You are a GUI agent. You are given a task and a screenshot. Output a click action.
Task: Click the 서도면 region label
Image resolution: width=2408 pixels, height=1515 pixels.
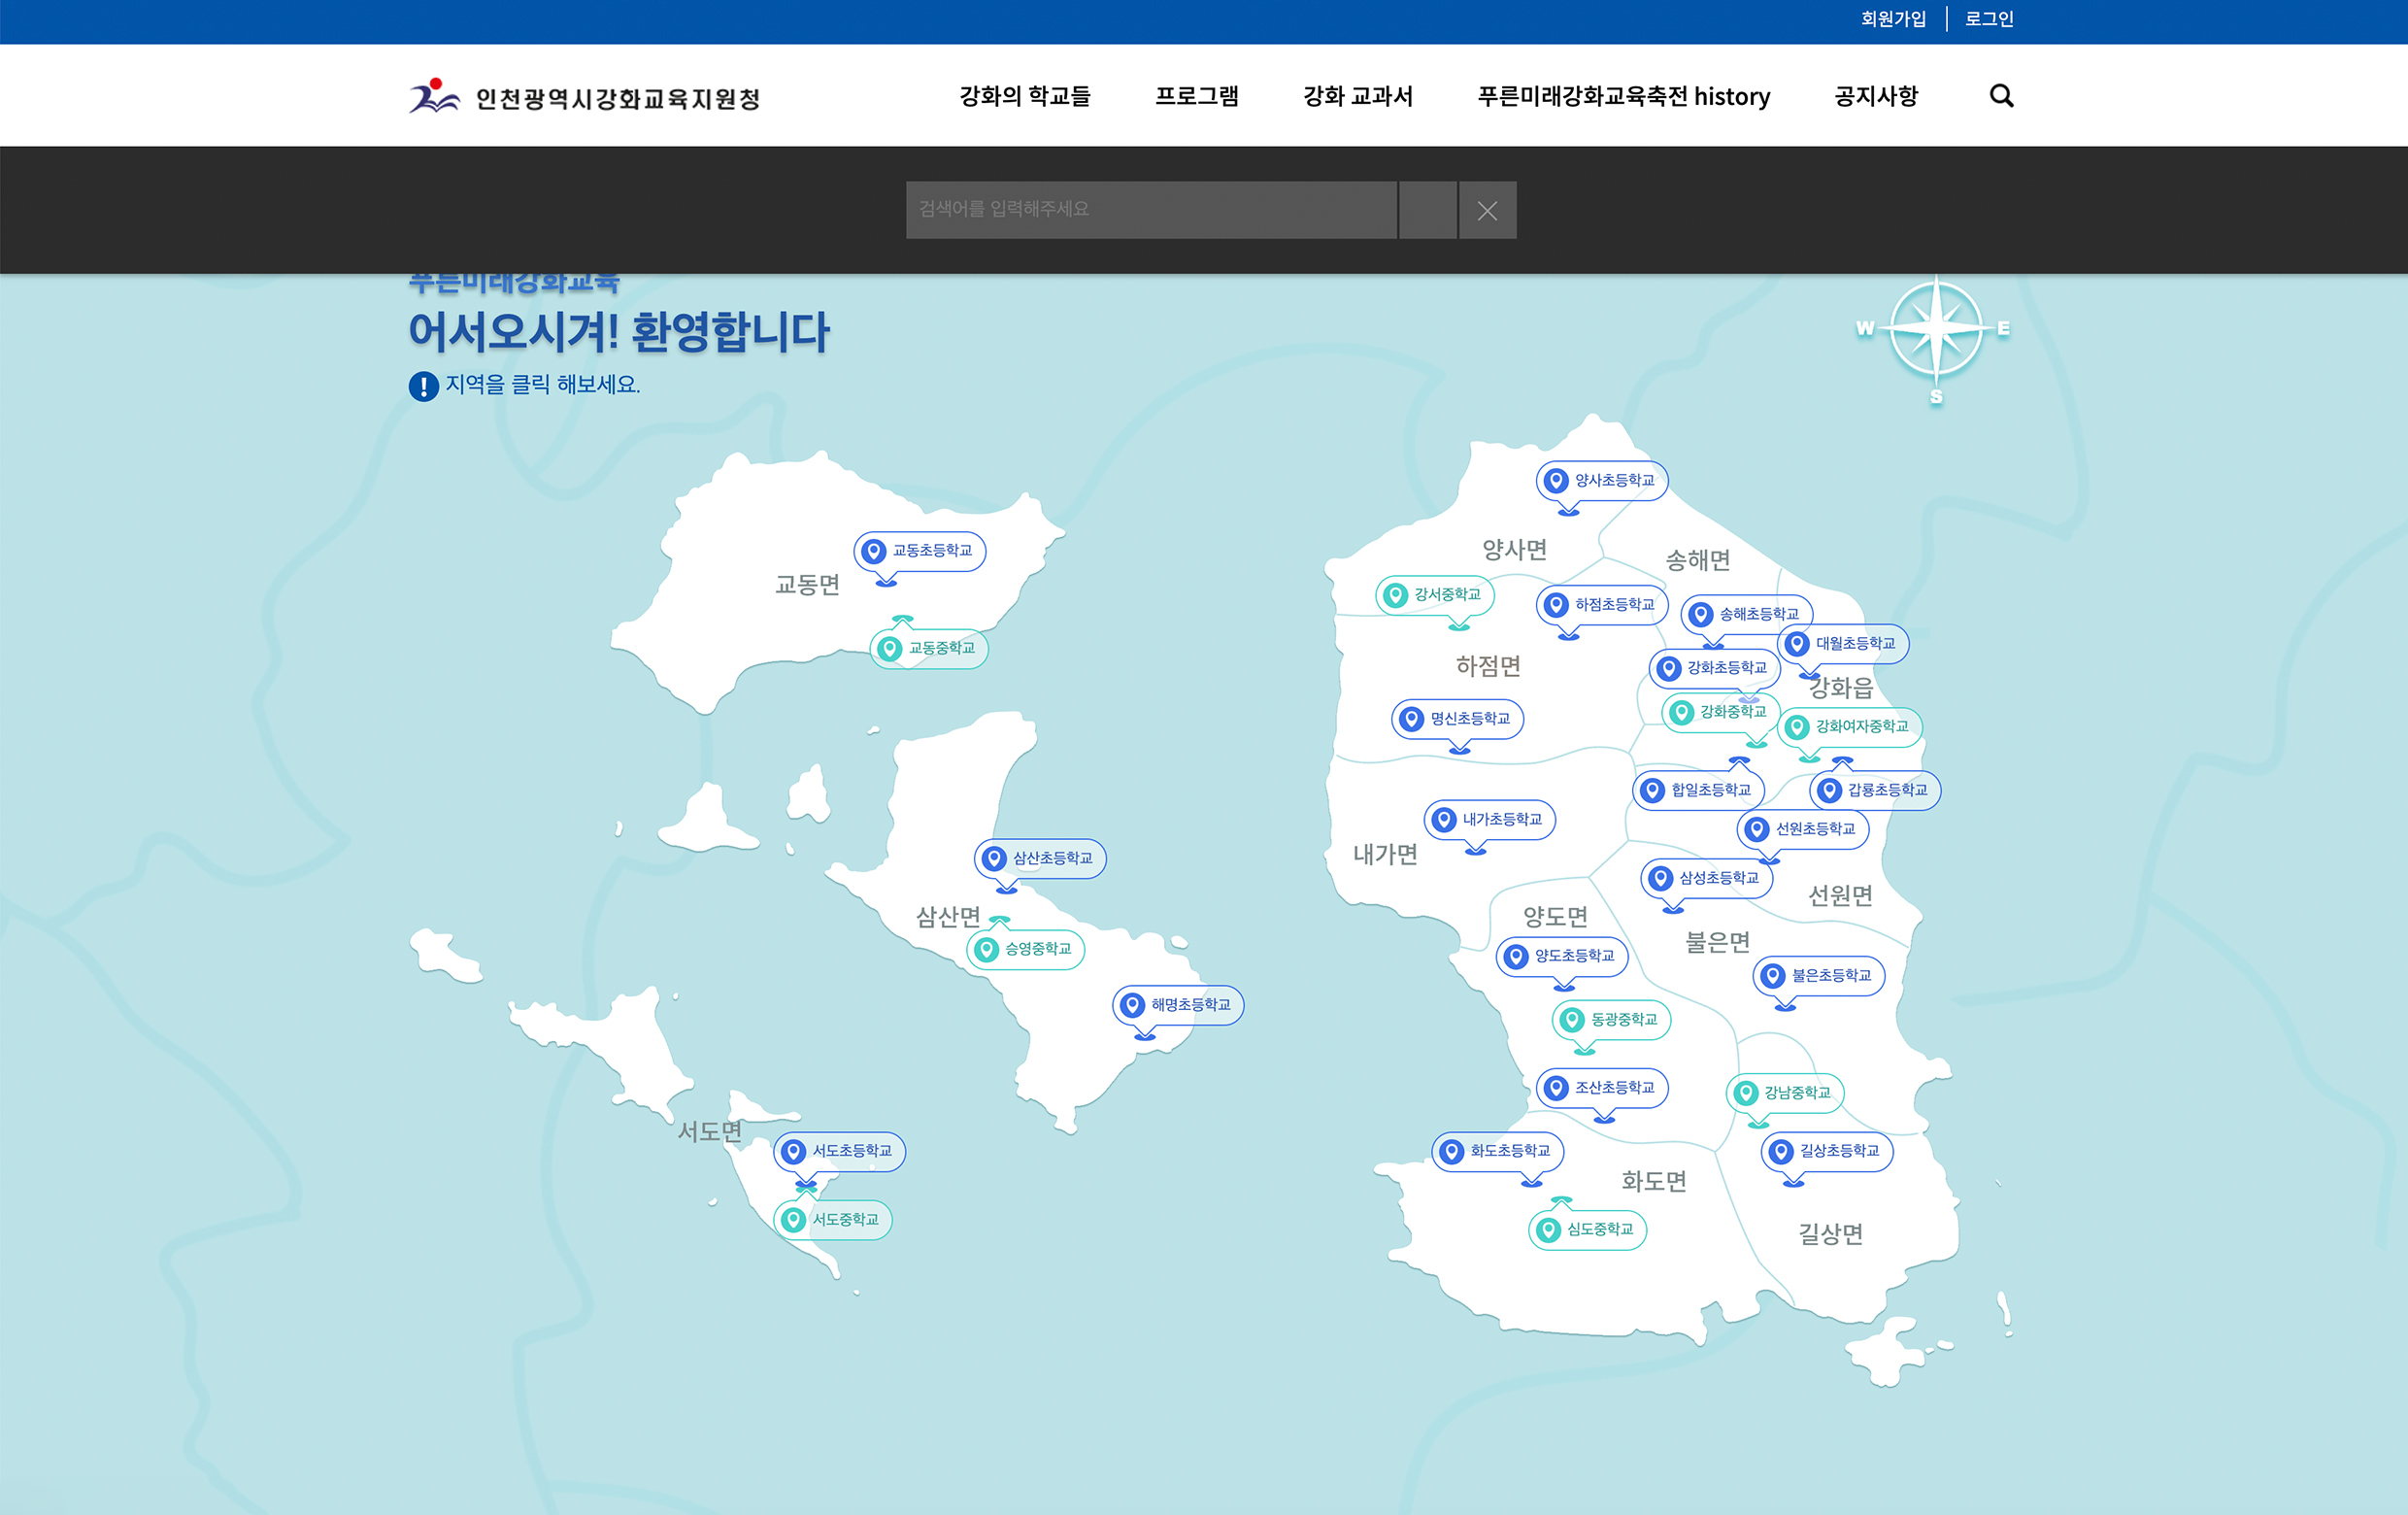[710, 1132]
